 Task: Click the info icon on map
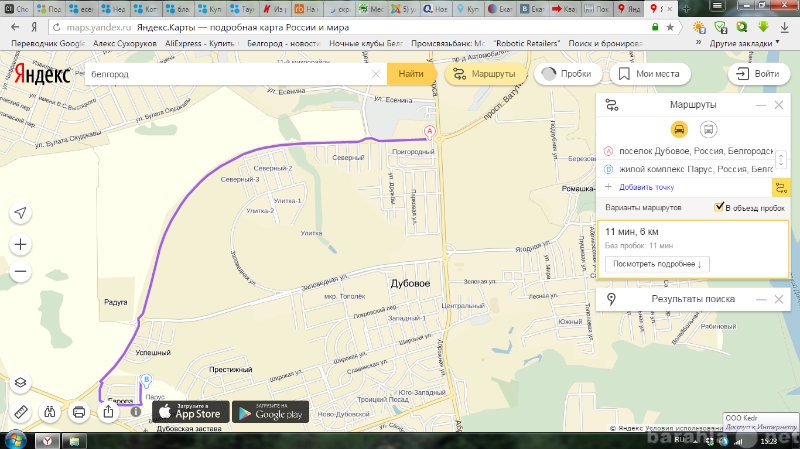(136, 411)
